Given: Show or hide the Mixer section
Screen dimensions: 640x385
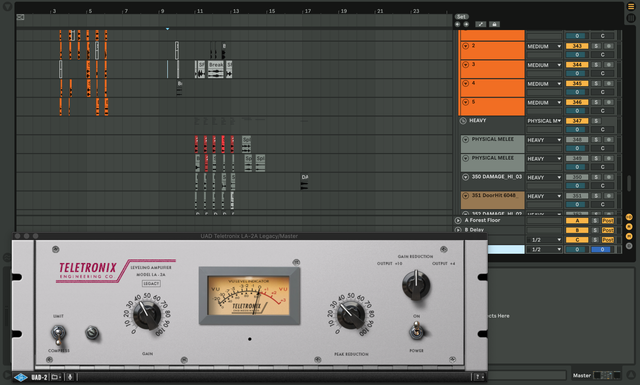Looking at the screenshot, I should [629, 236].
